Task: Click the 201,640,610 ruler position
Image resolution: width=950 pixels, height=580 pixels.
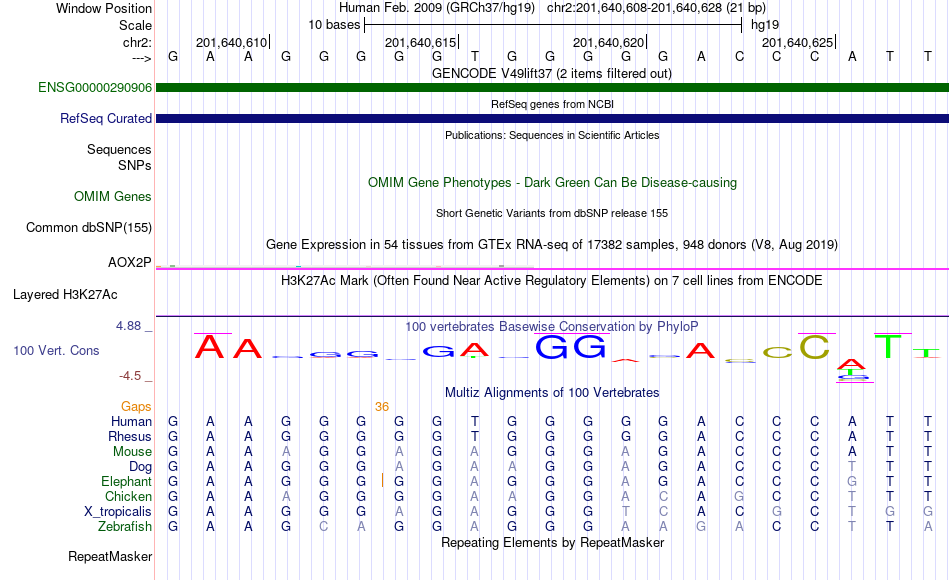Action: coord(231,42)
